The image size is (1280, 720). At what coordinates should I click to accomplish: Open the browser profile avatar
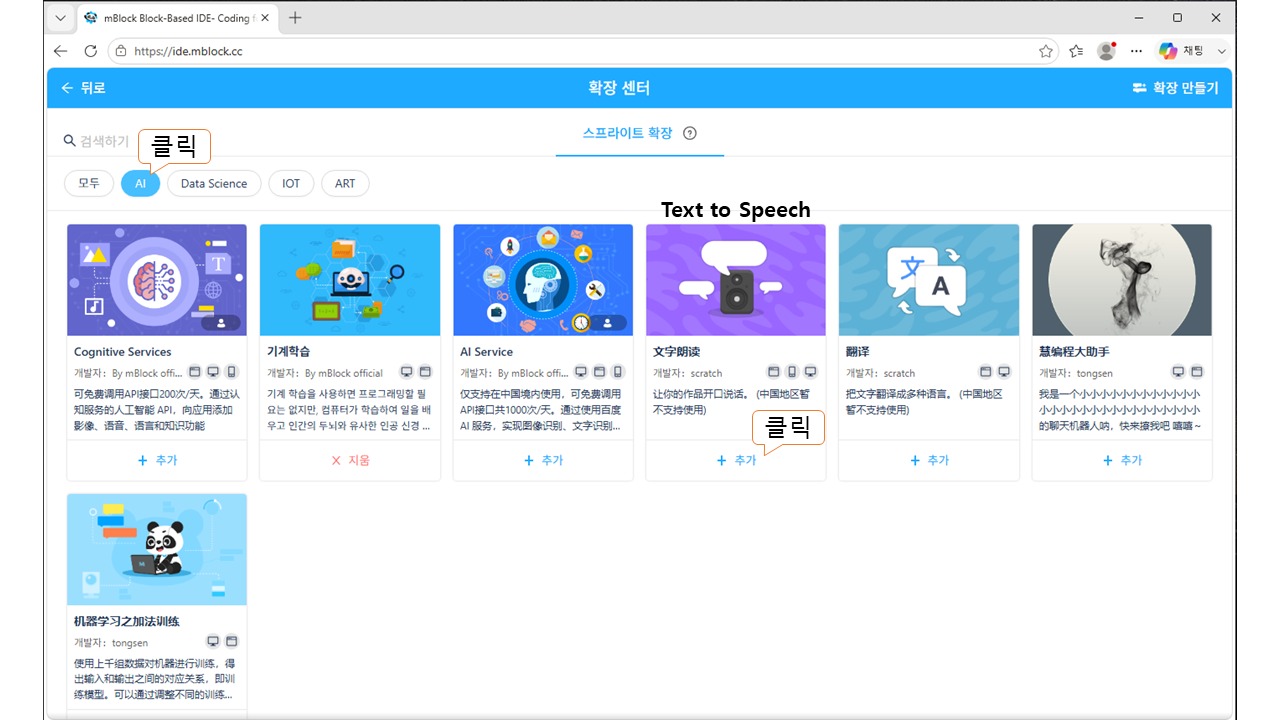point(1106,51)
